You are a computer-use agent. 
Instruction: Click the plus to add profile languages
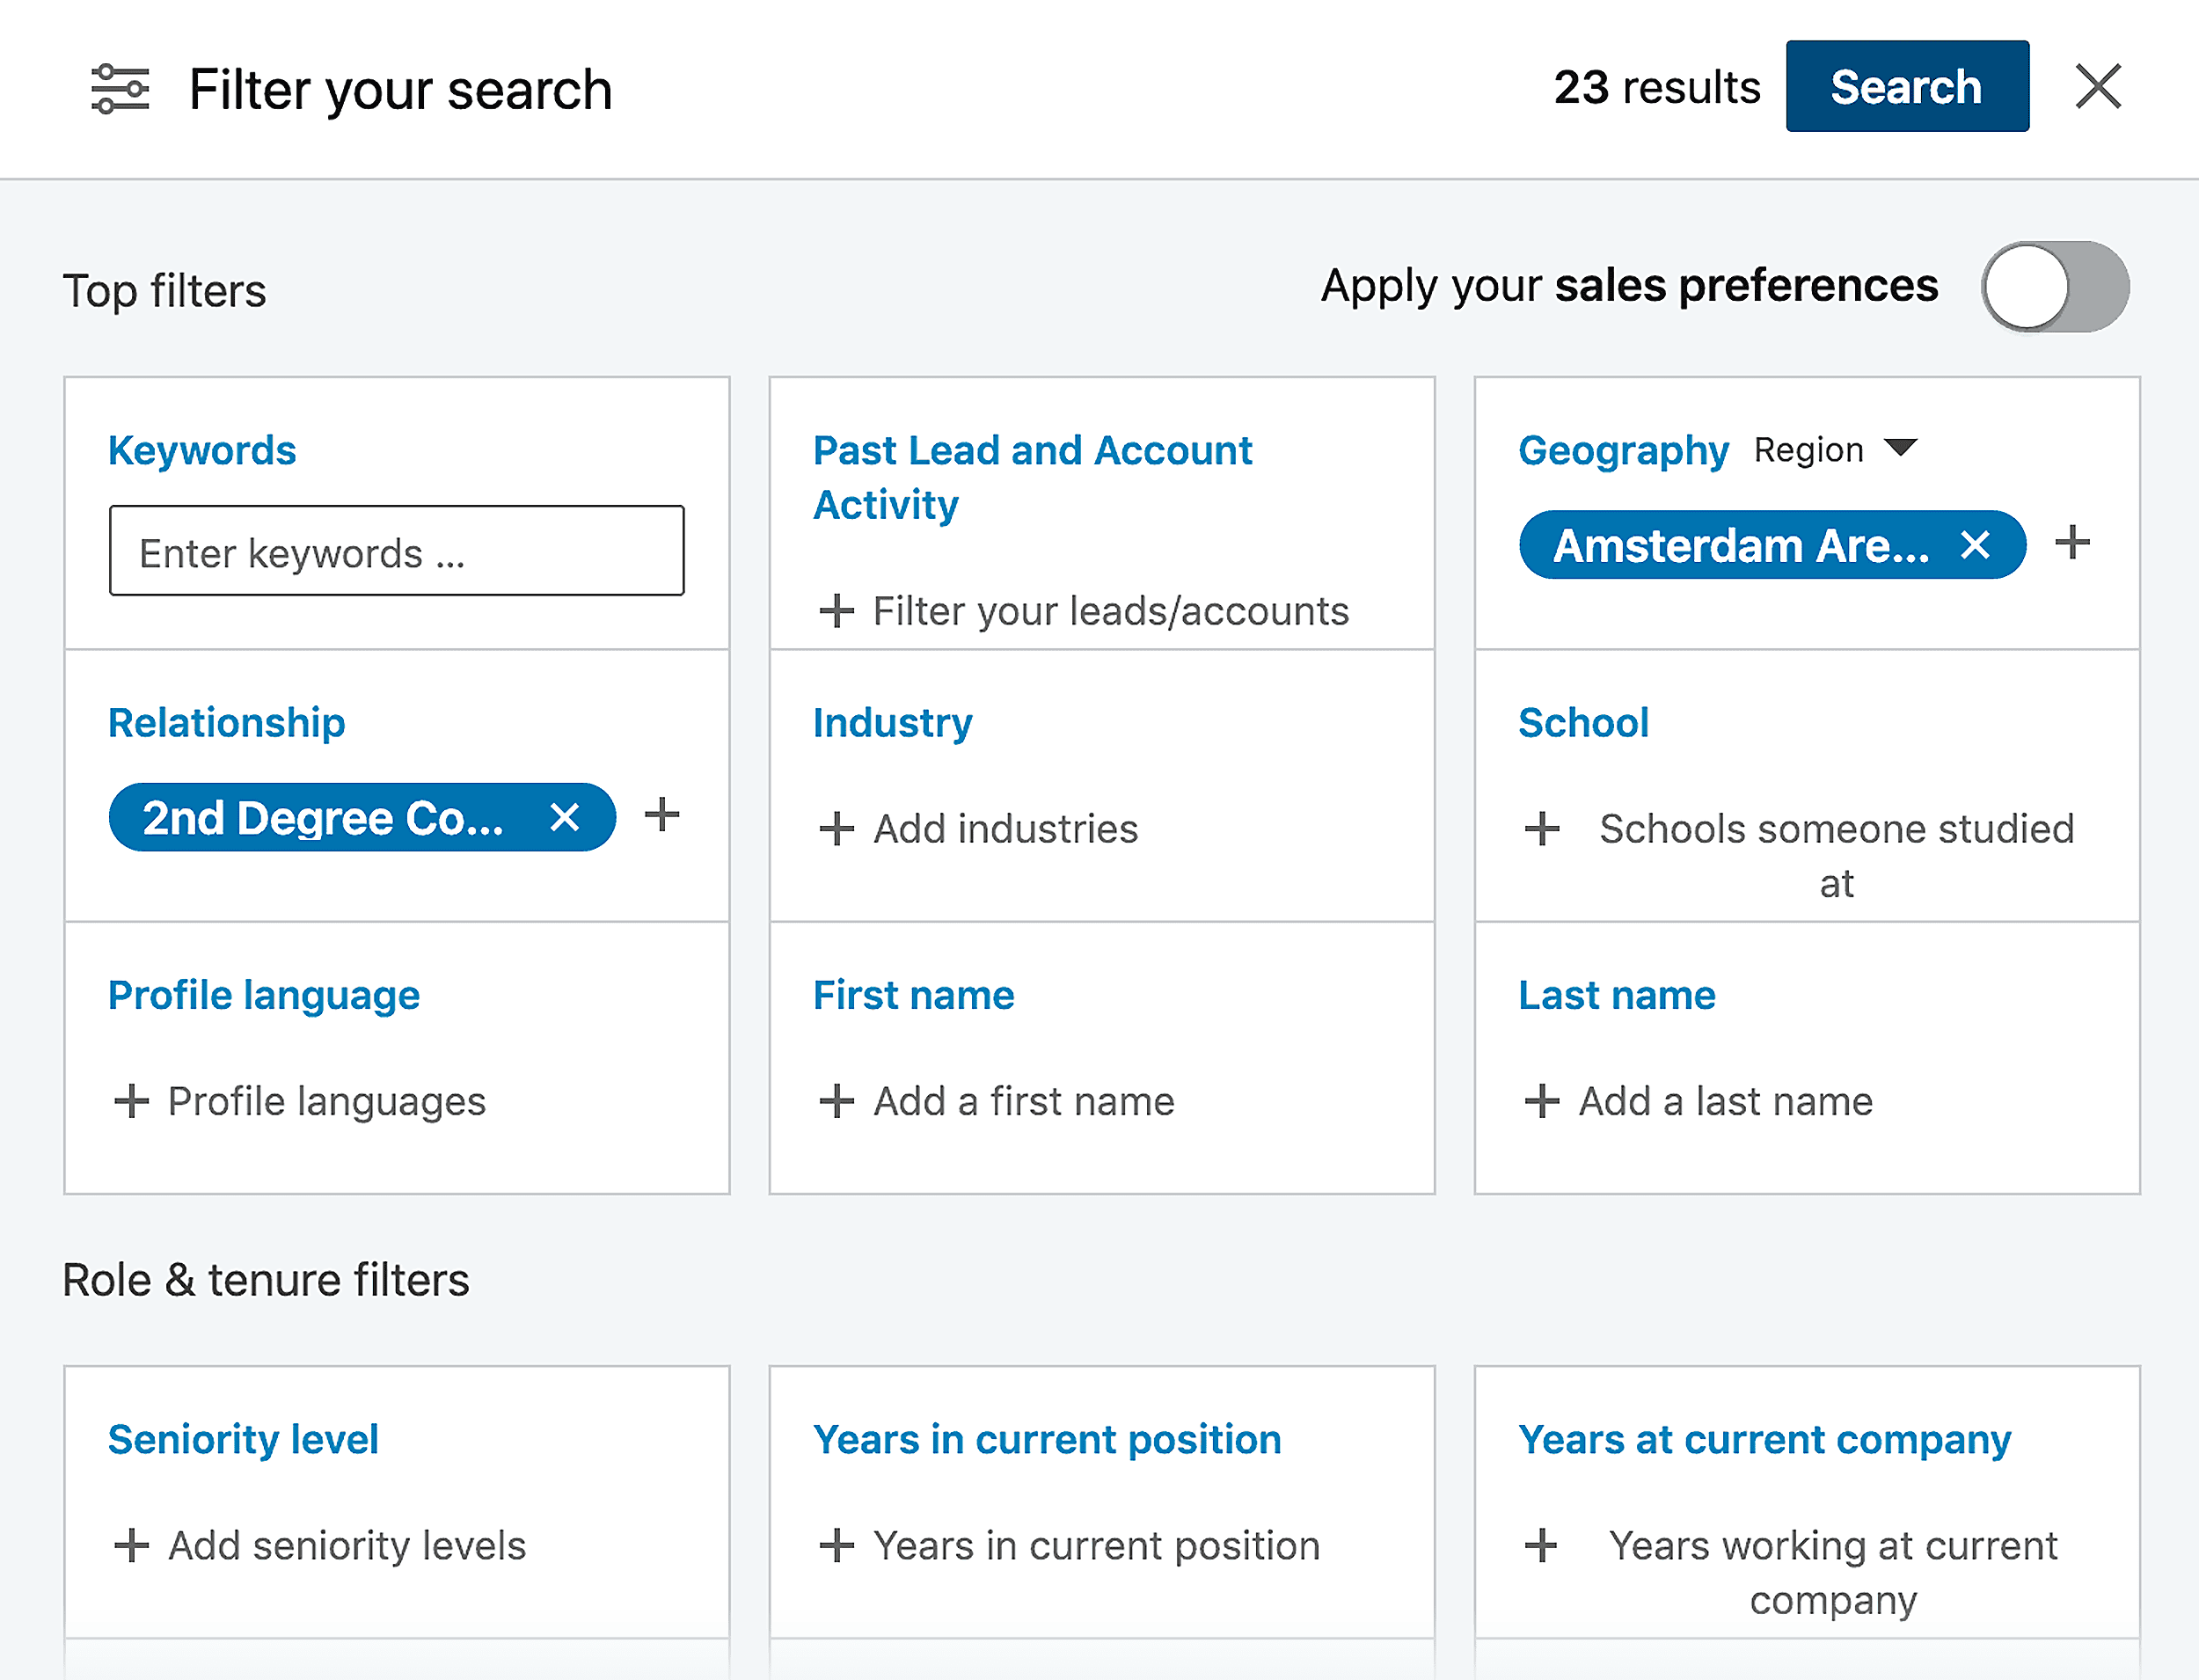(x=133, y=1101)
